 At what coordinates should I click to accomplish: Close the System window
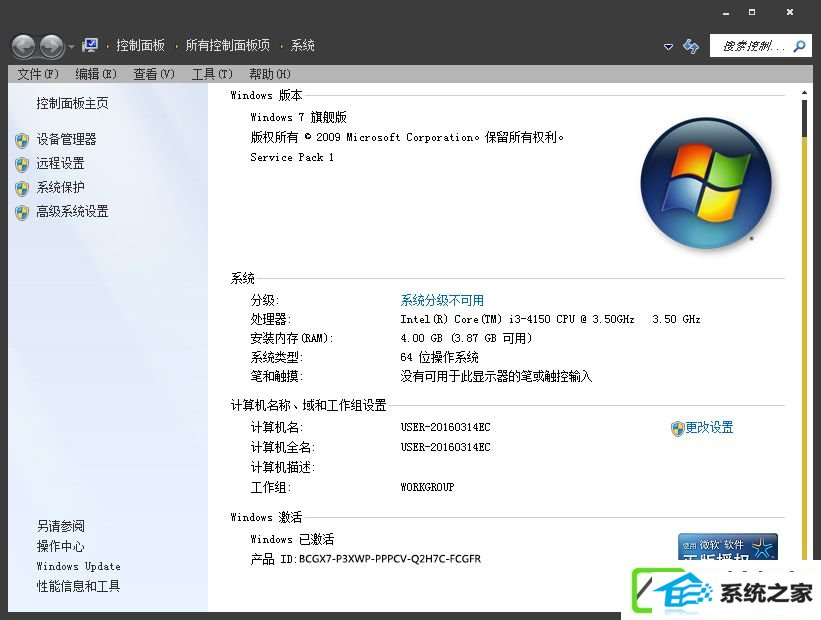[790, 12]
